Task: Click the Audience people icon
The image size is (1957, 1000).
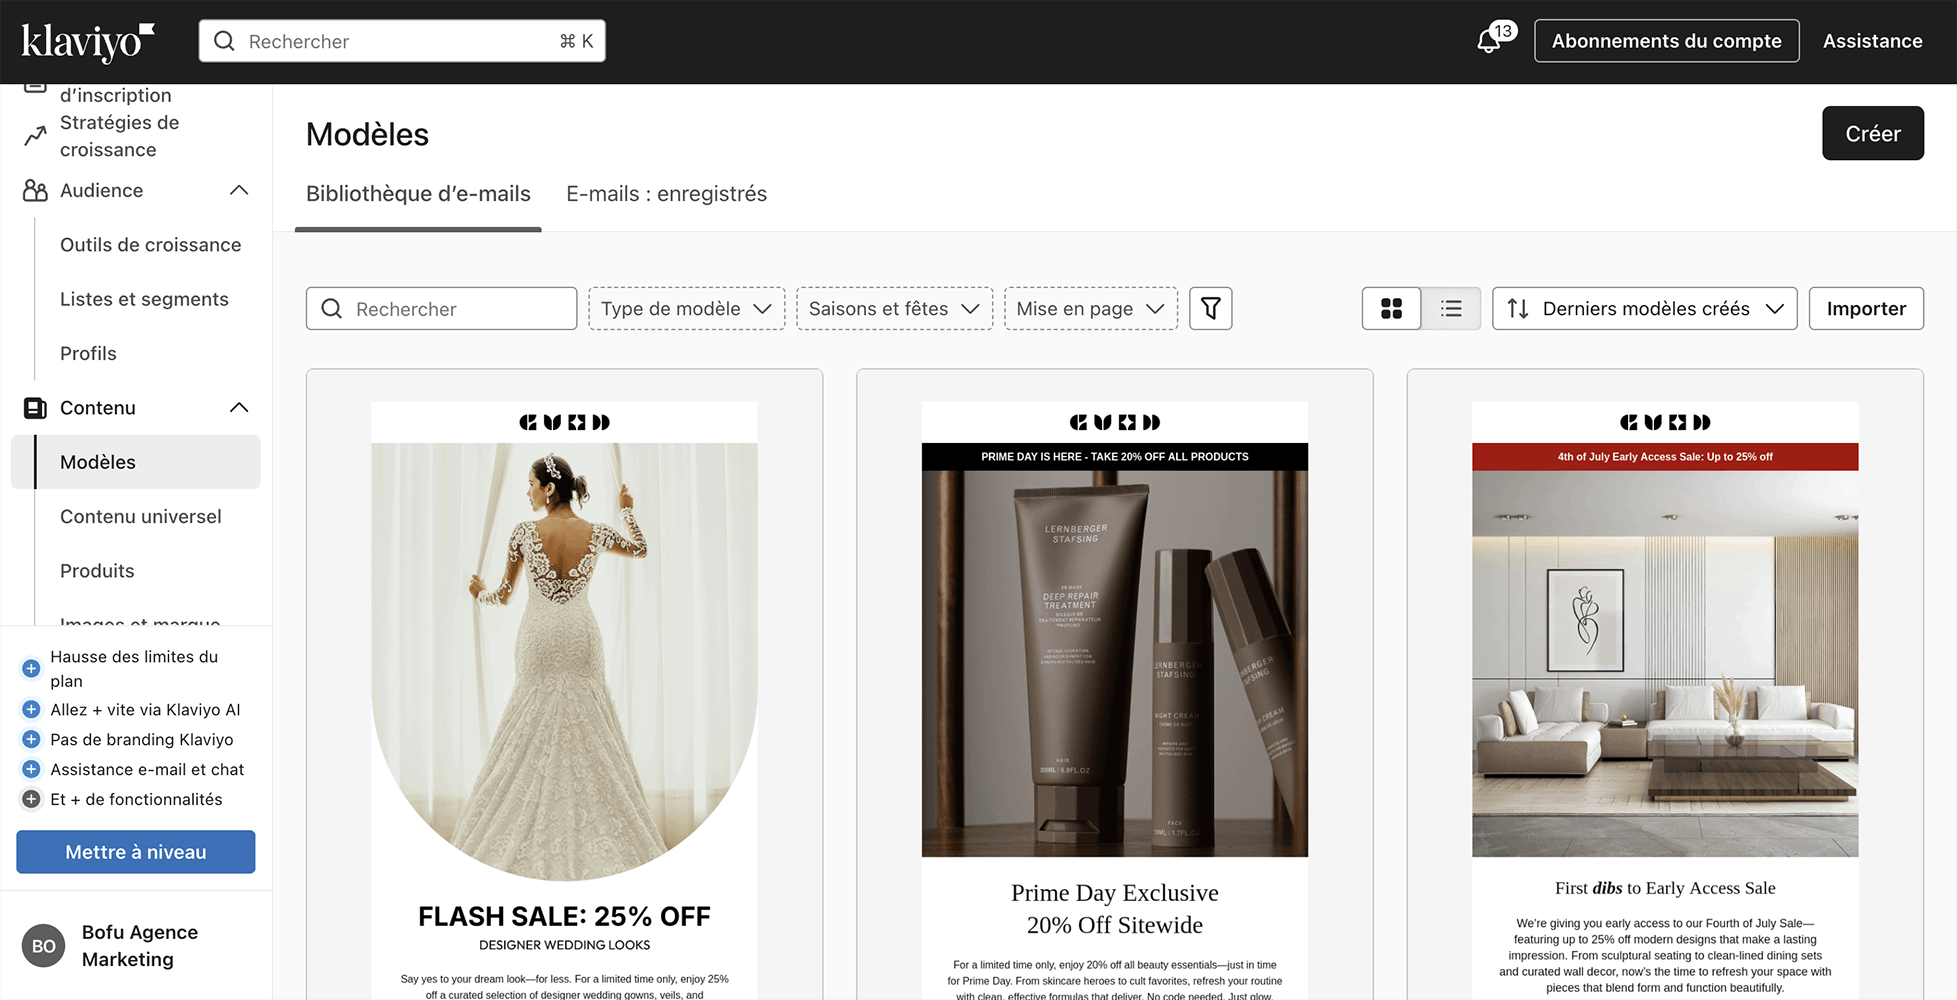Action: (x=35, y=191)
